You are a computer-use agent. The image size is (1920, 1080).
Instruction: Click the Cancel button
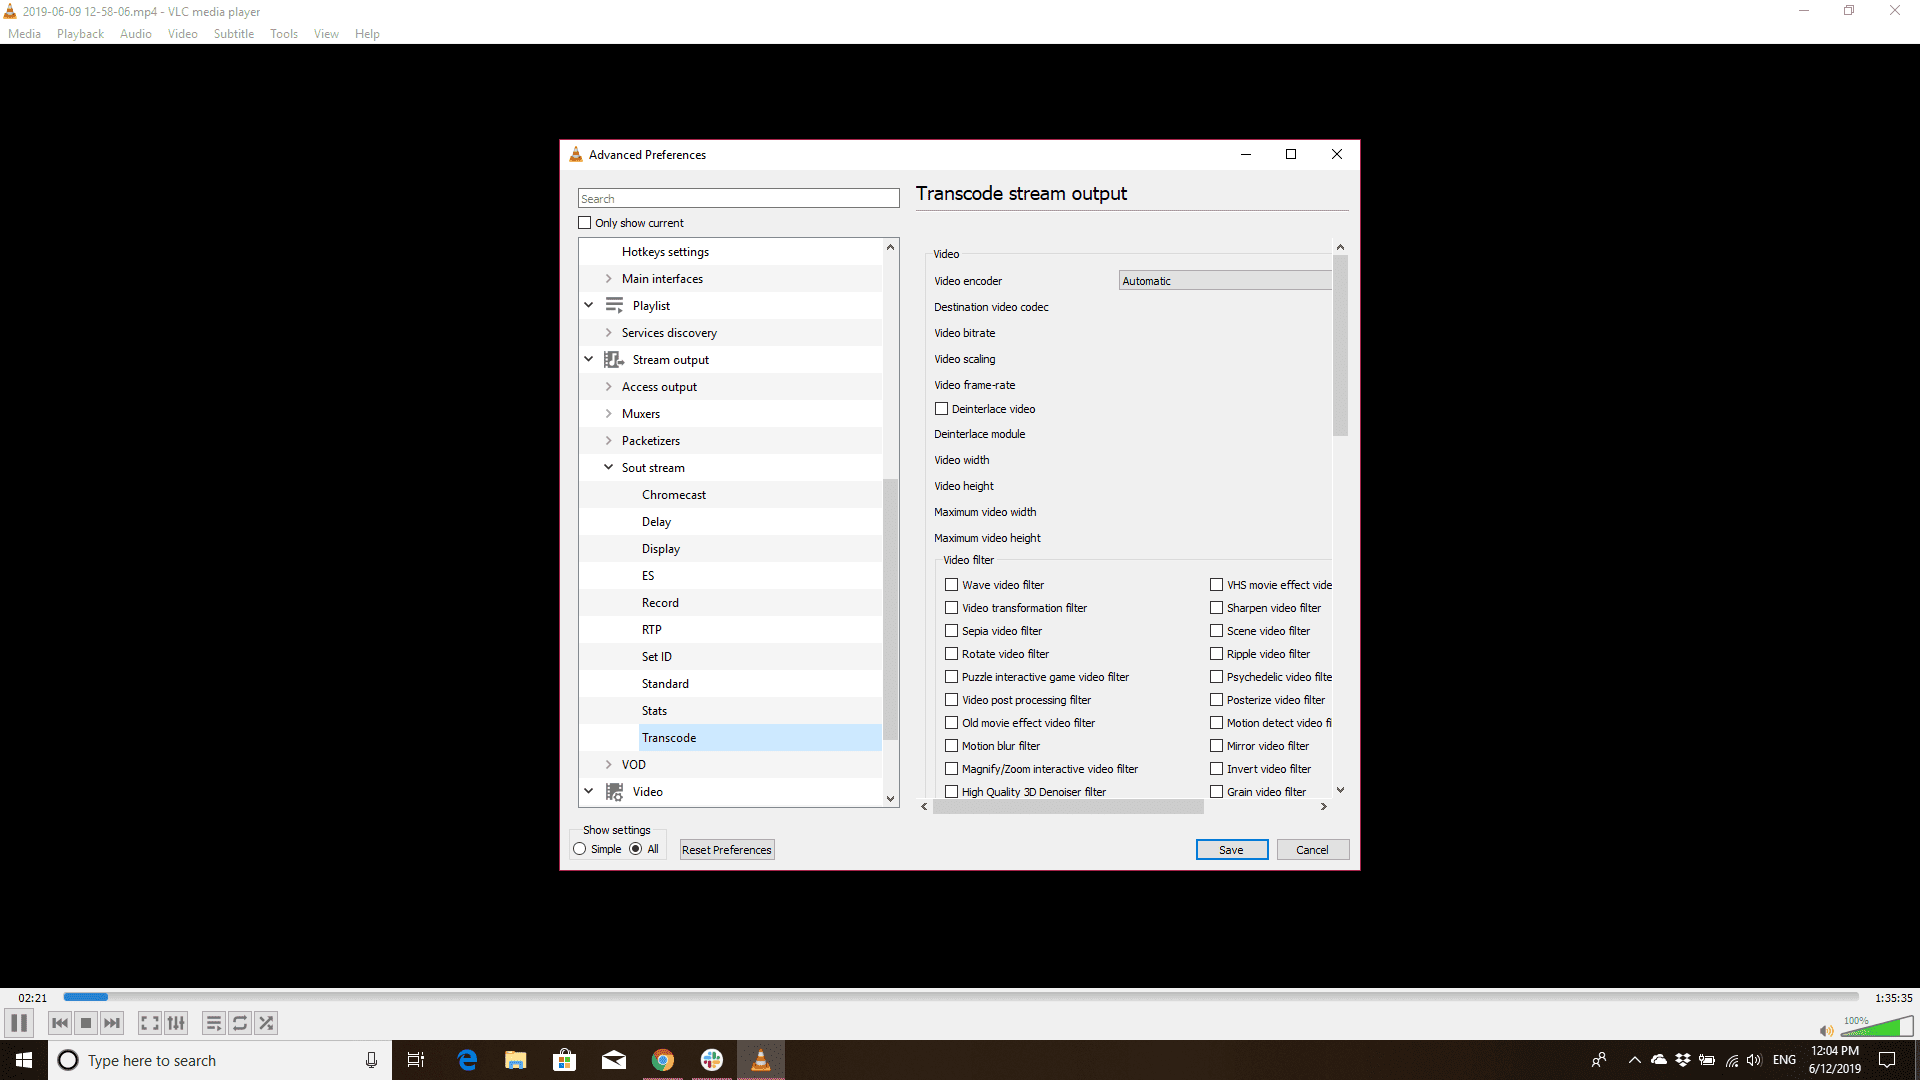click(1313, 850)
